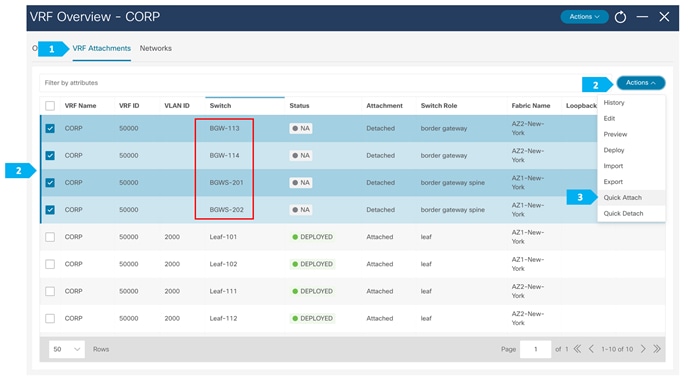
Task: Sort by the Attachment column header
Action: 384,106
